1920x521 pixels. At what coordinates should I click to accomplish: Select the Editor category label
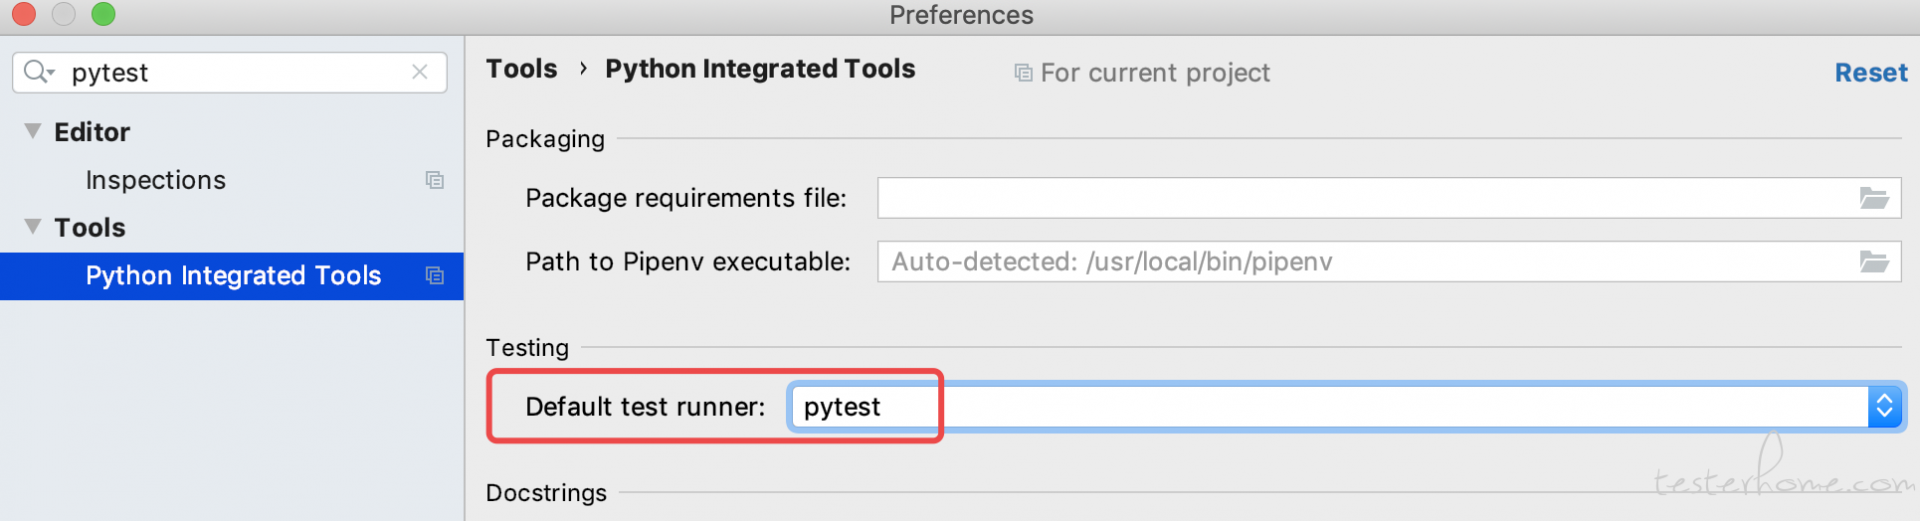coord(92,132)
